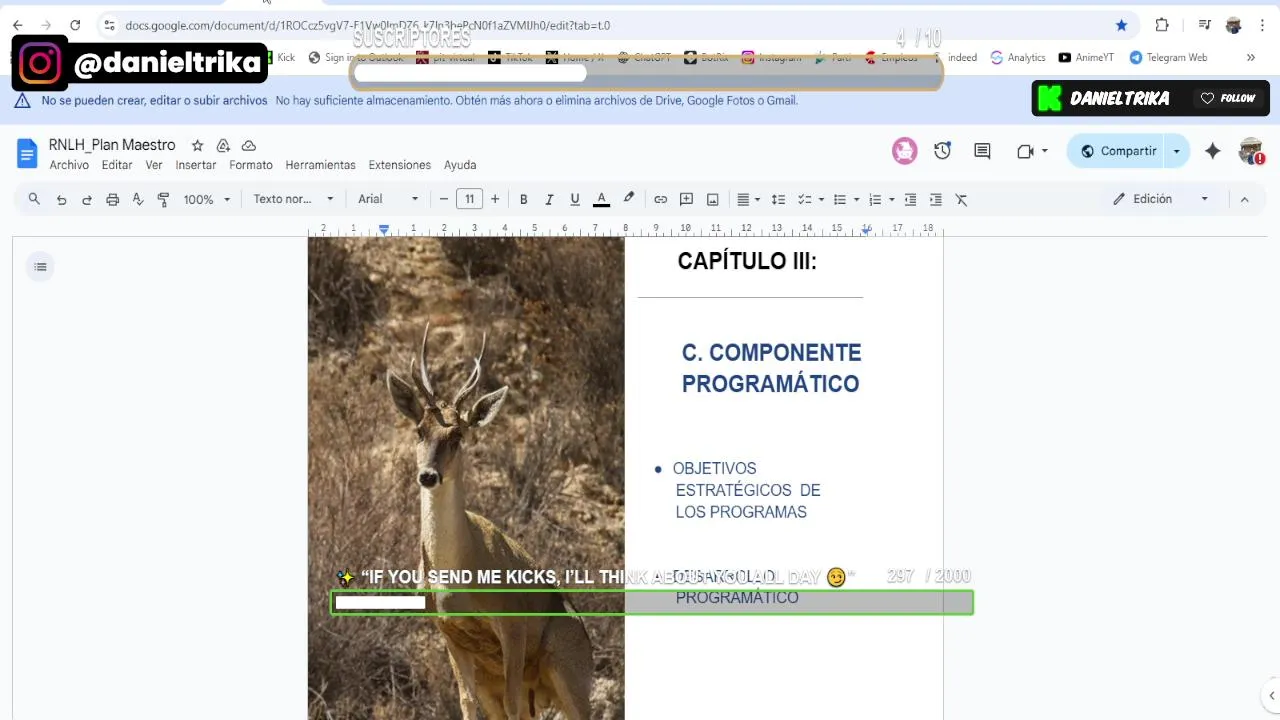Expand the Compartir arrow options

pos(1177,151)
